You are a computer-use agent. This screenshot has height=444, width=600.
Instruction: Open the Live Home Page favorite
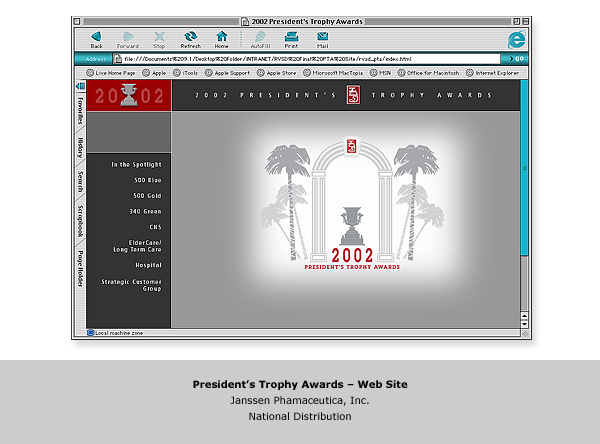click(111, 73)
